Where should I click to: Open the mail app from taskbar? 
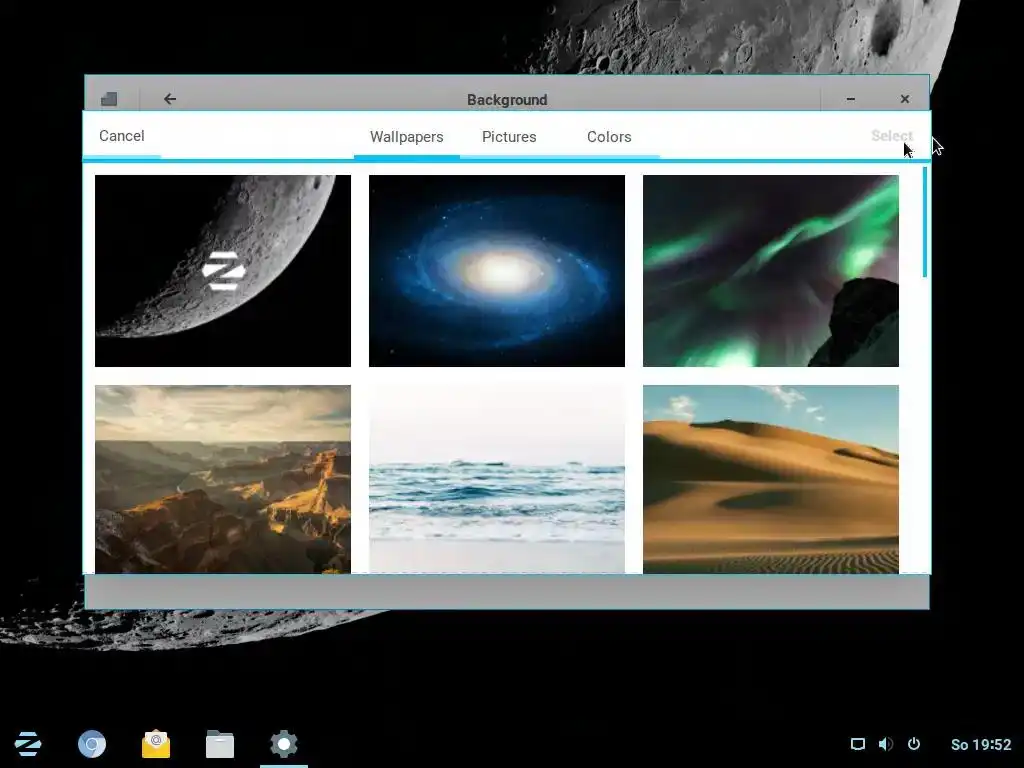(156, 744)
